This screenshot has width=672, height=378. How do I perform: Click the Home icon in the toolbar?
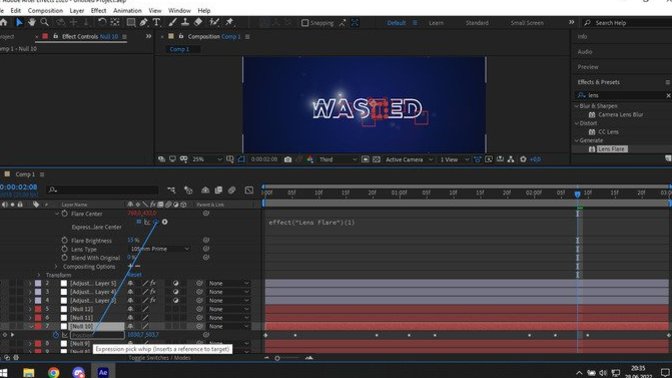3,22
